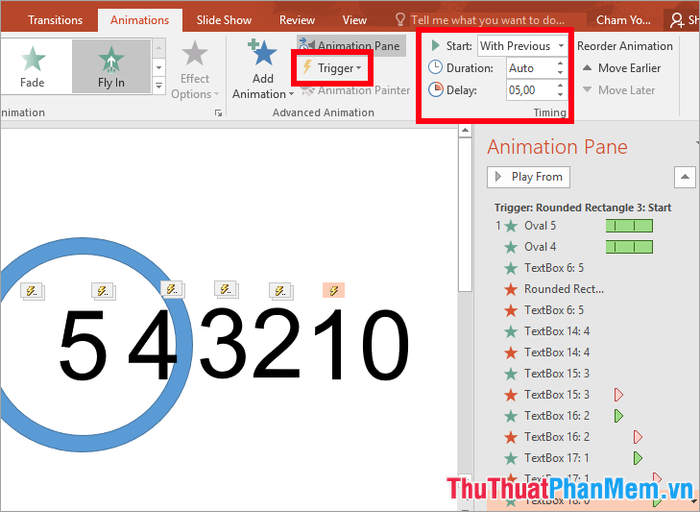Click the Tell me what you want search box
This screenshot has width=700, height=512.
click(488, 20)
